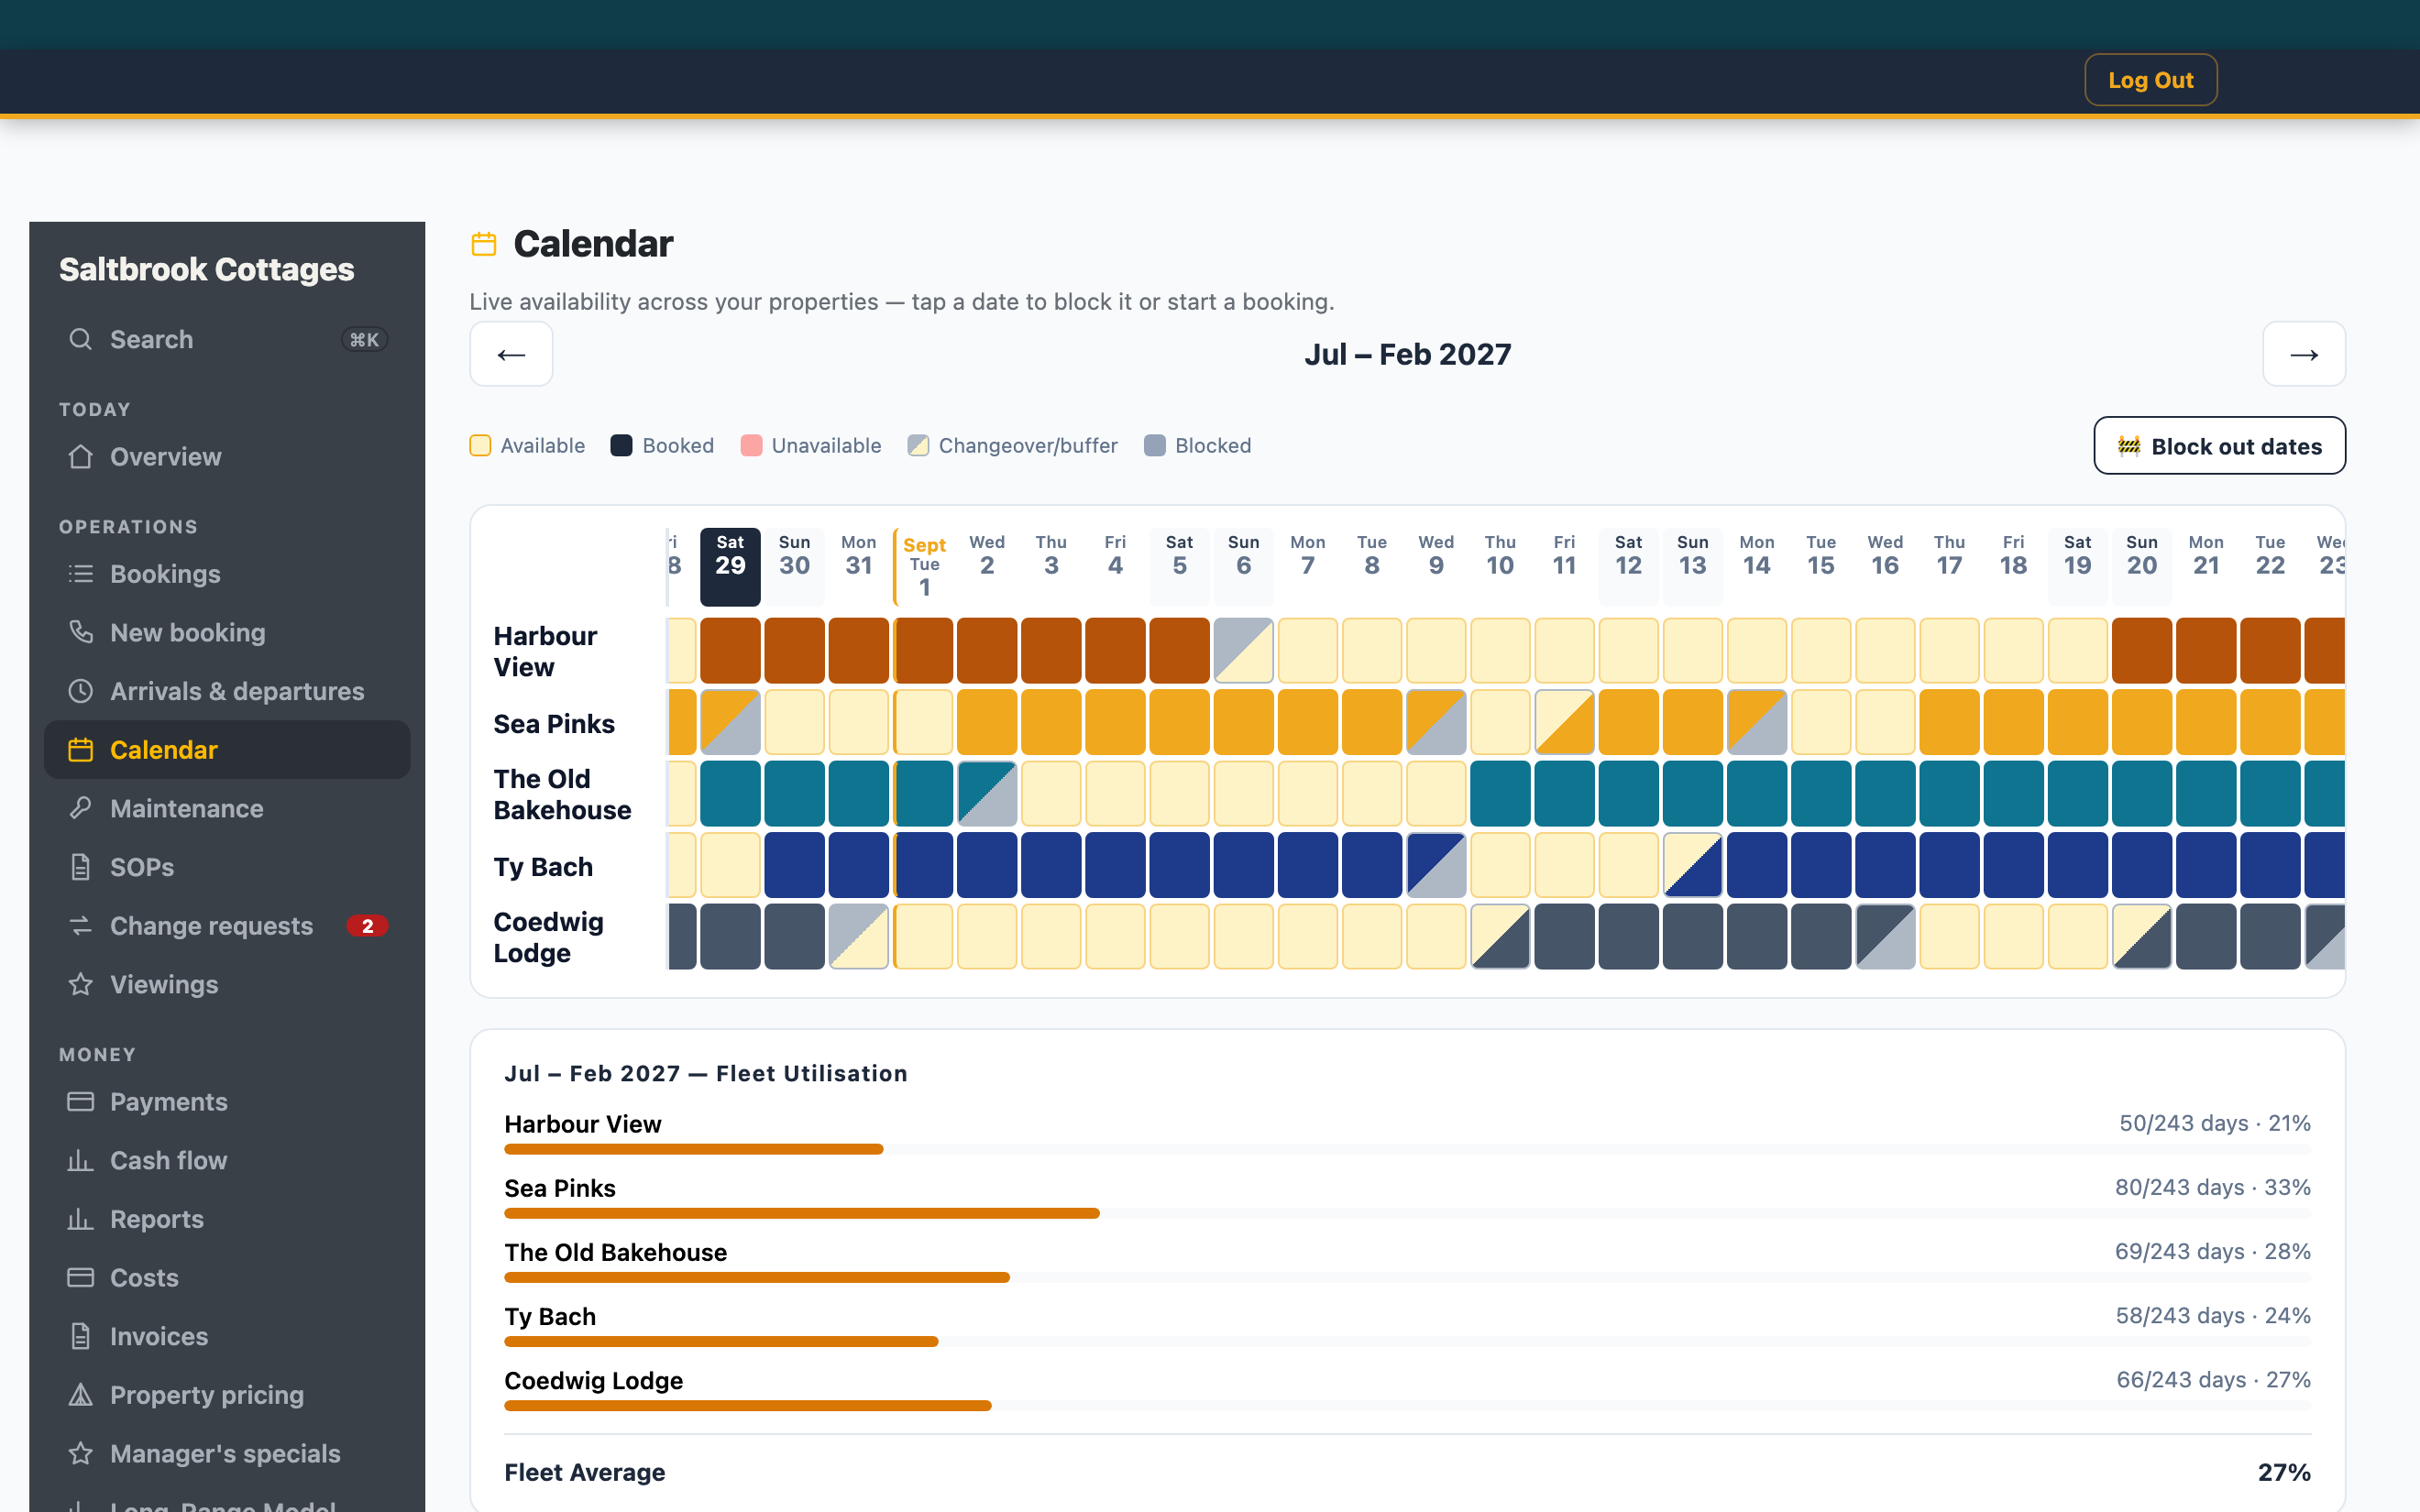The width and height of the screenshot is (2420, 1512).
Task: Click the Cash flow chart icon
Action: (x=80, y=1160)
